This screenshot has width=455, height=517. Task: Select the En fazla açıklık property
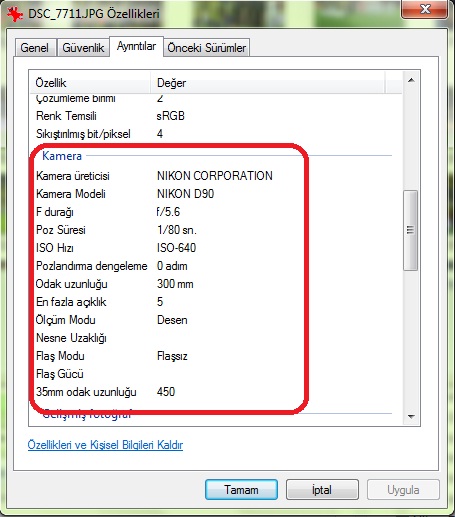(71, 302)
